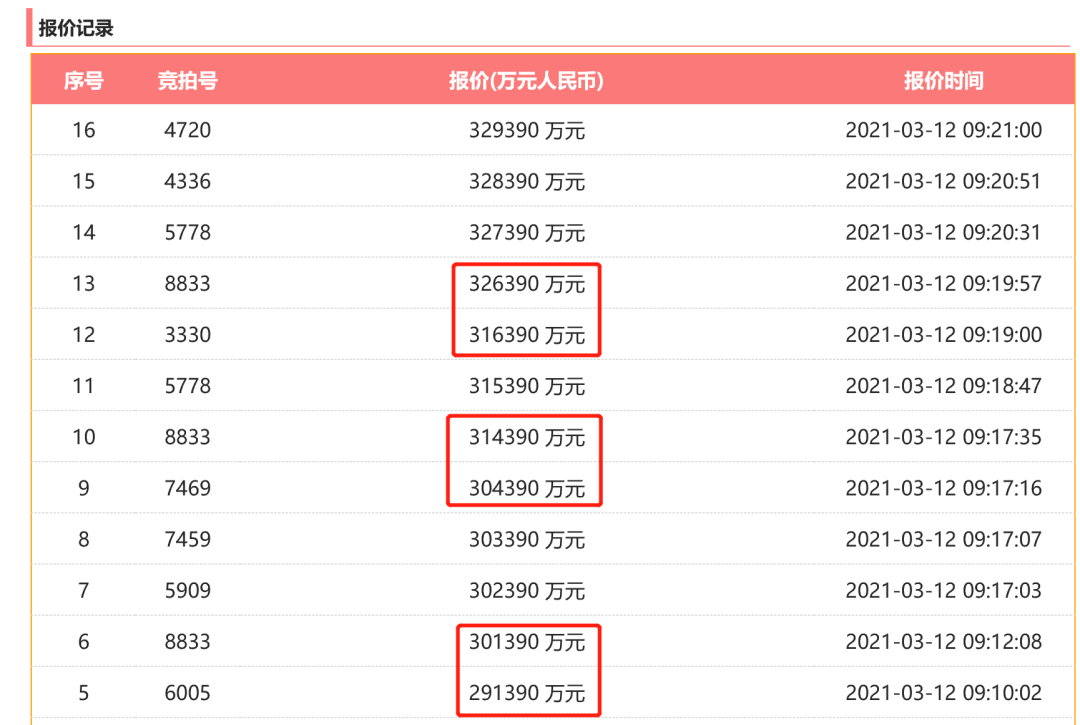The height and width of the screenshot is (725, 1080).
Task: Select the 09:17:35 bid timestamp
Action: pos(943,437)
